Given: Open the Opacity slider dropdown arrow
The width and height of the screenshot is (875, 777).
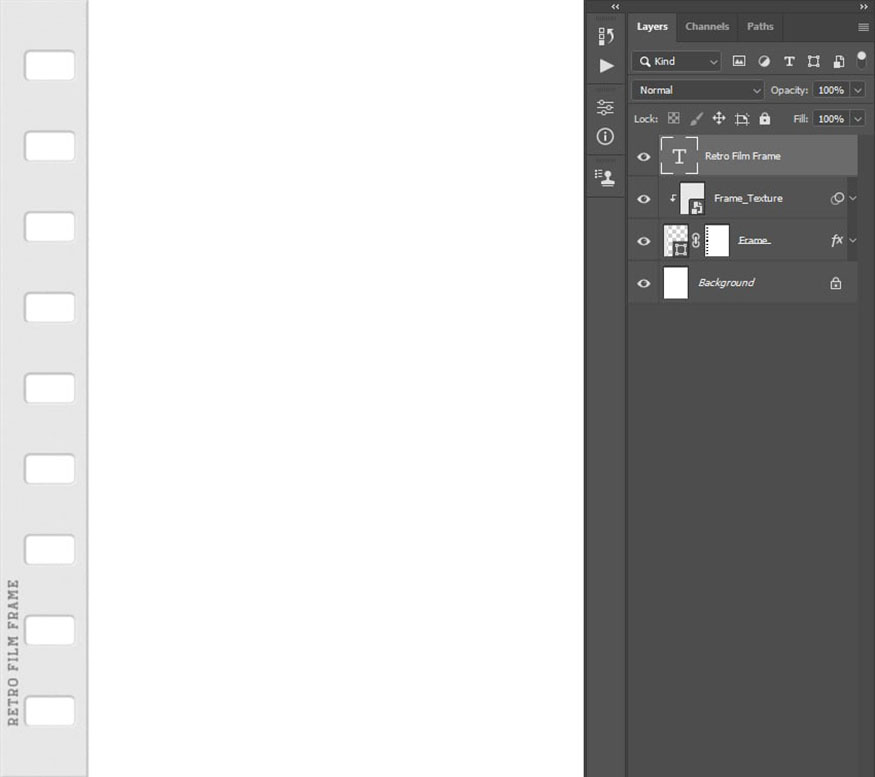Looking at the screenshot, I should [x=858, y=90].
